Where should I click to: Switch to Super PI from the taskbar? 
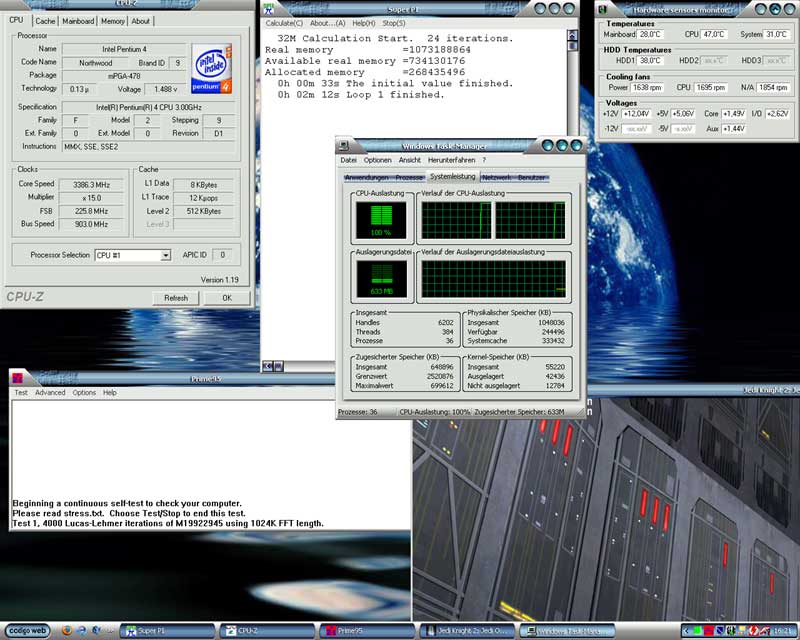point(167,631)
